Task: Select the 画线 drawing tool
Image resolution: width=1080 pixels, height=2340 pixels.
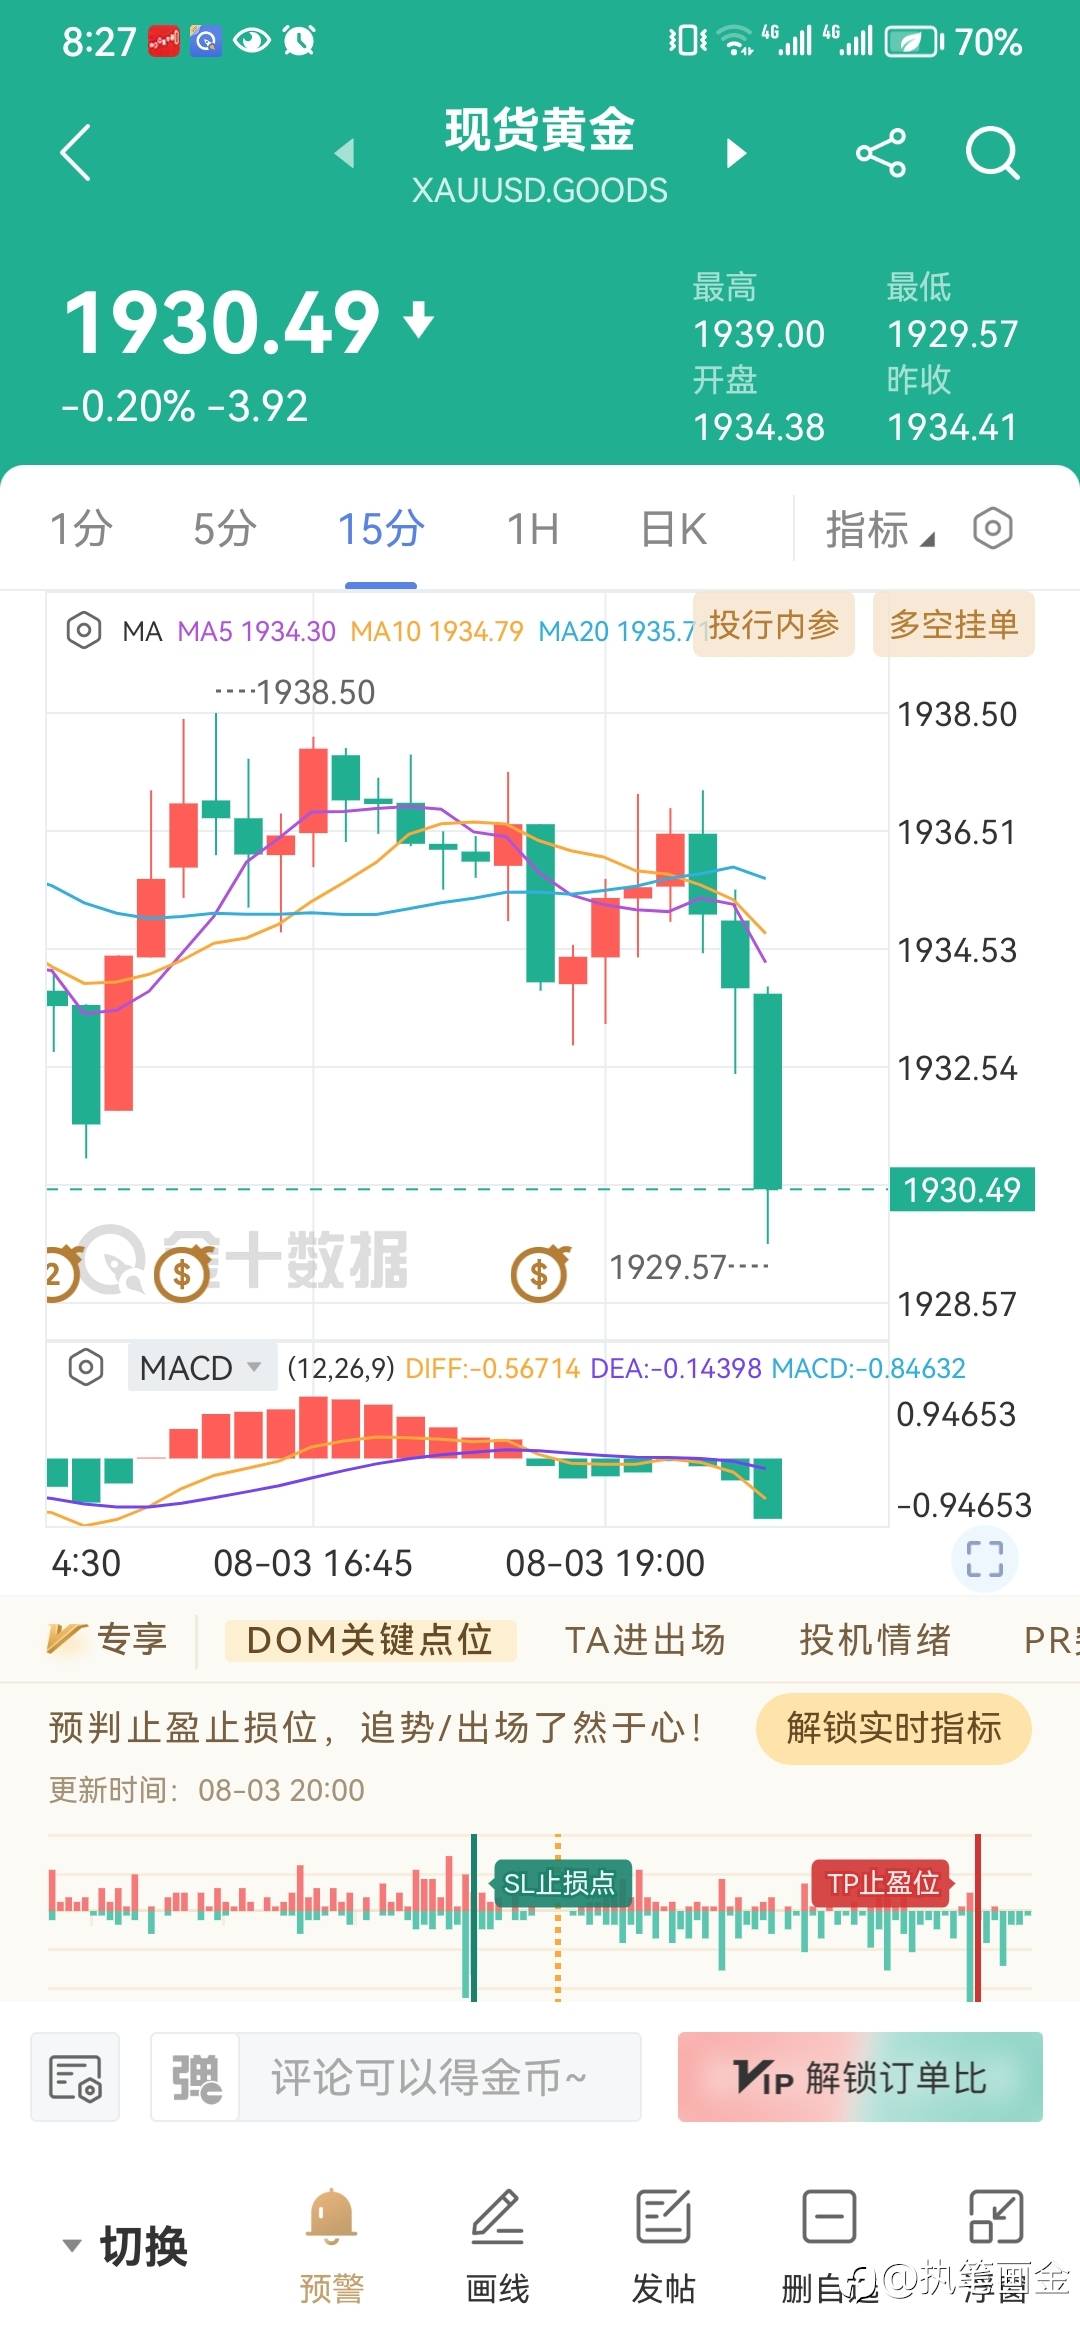Action: 497,2245
